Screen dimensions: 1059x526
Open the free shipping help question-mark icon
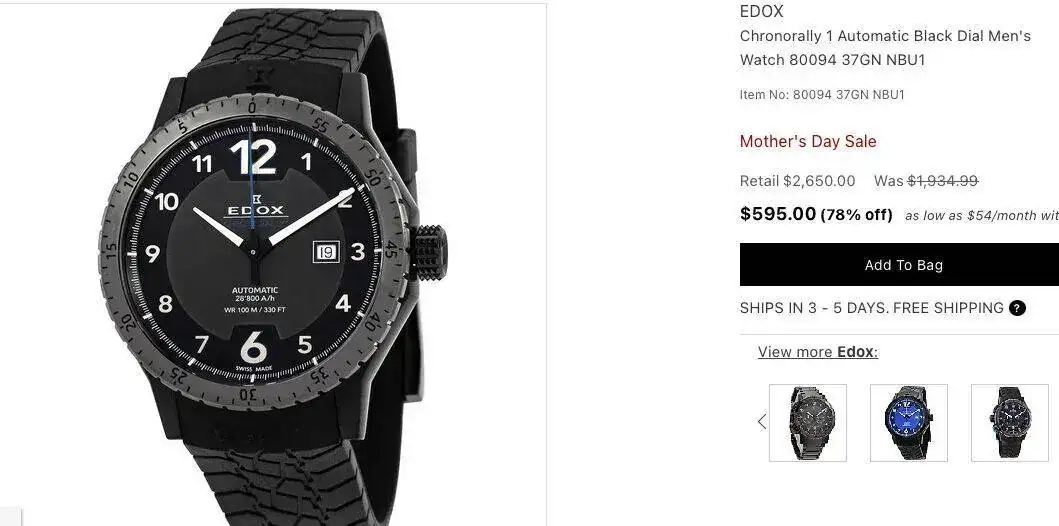[x=1017, y=309]
